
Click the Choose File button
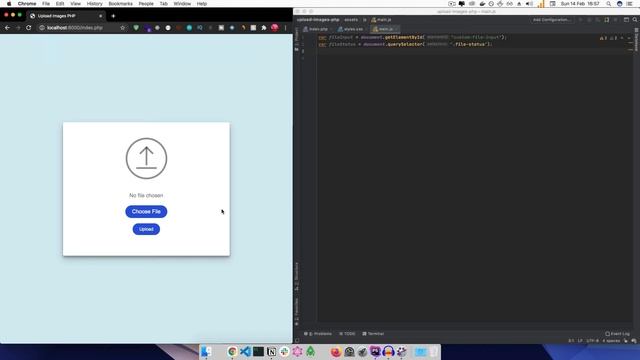146,211
